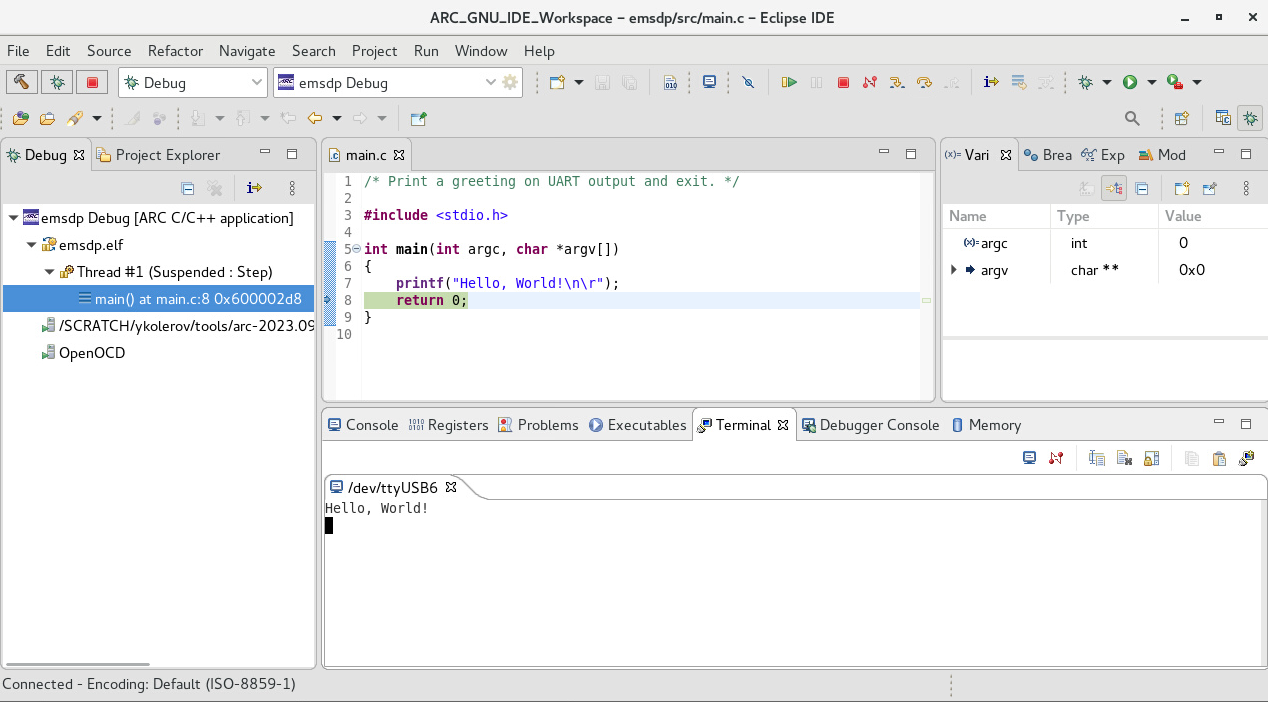Toggle Collapse All in Variables view

1140,187
